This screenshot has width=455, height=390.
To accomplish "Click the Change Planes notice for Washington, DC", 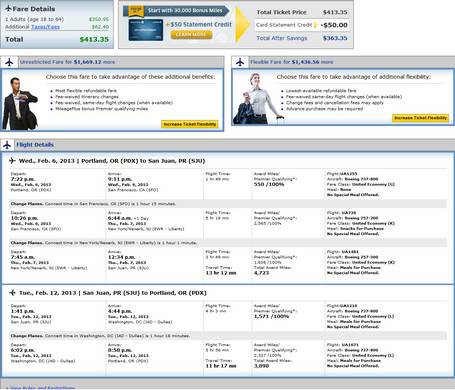I will [228, 336].
